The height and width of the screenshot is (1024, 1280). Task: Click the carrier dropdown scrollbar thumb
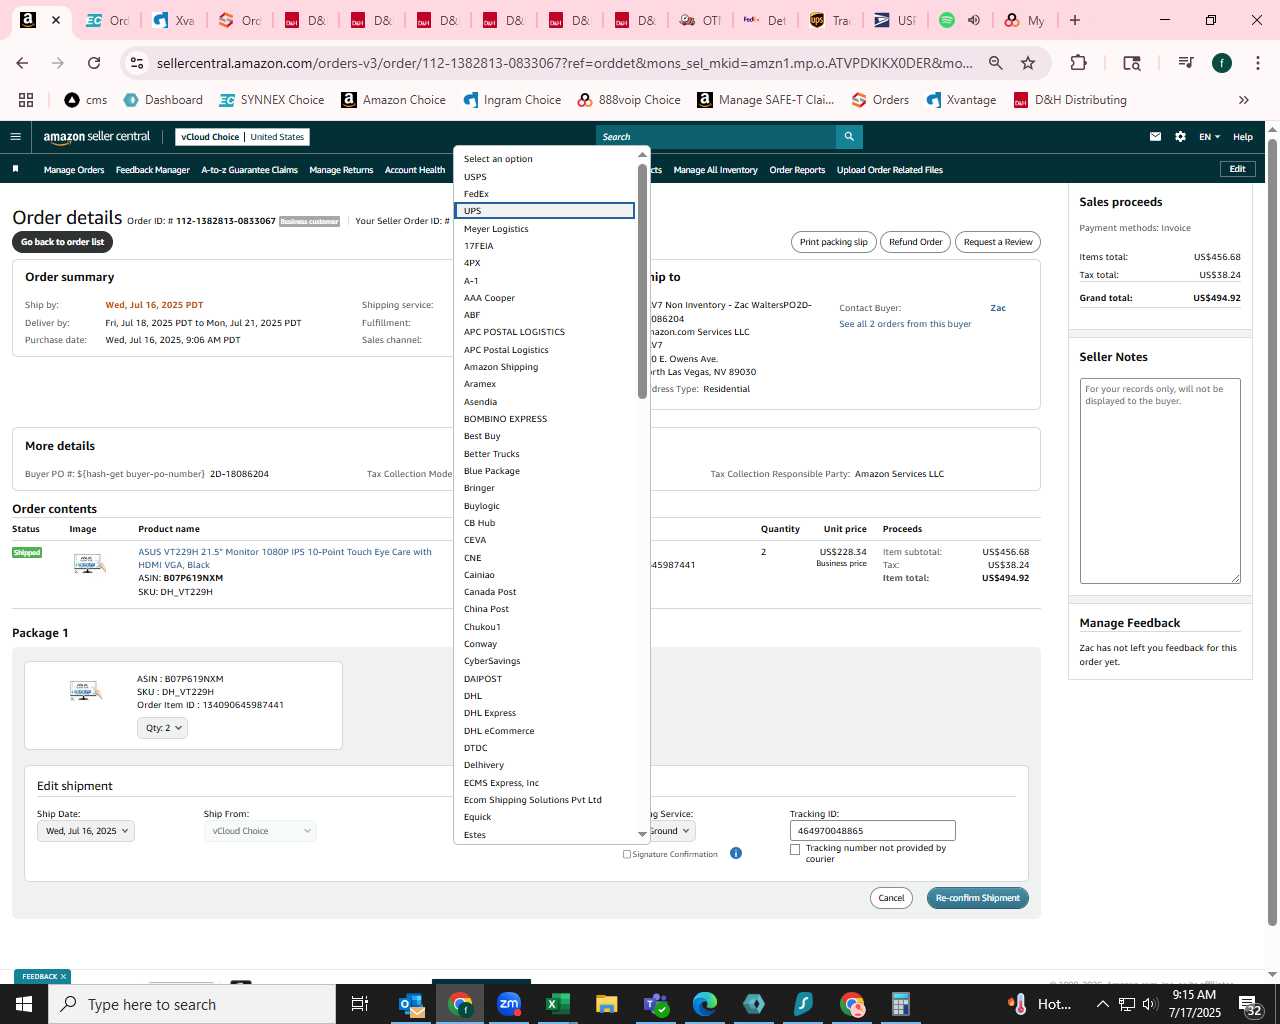click(642, 280)
